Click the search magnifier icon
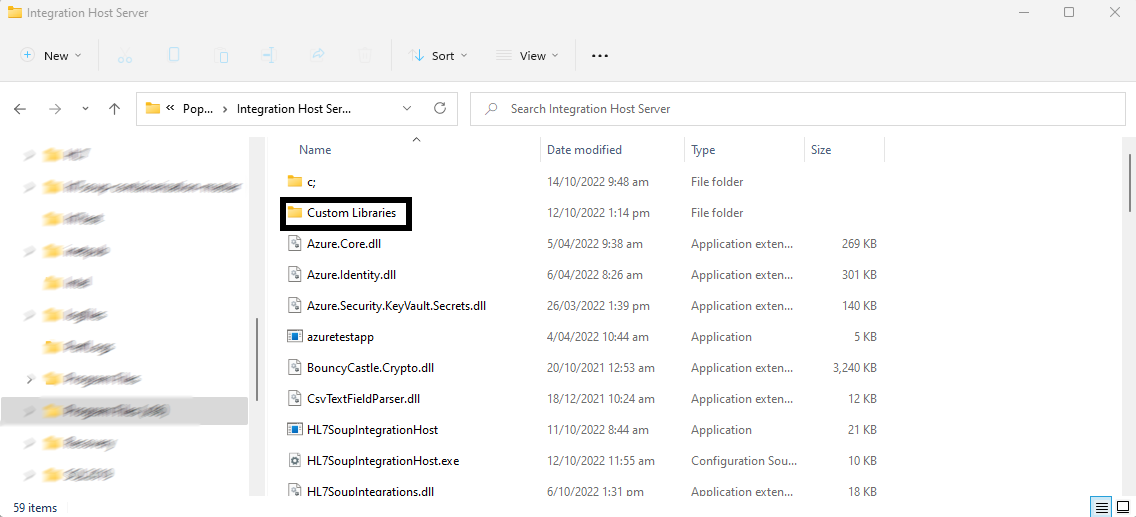This screenshot has height=517, width=1136. click(x=492, y=109)
